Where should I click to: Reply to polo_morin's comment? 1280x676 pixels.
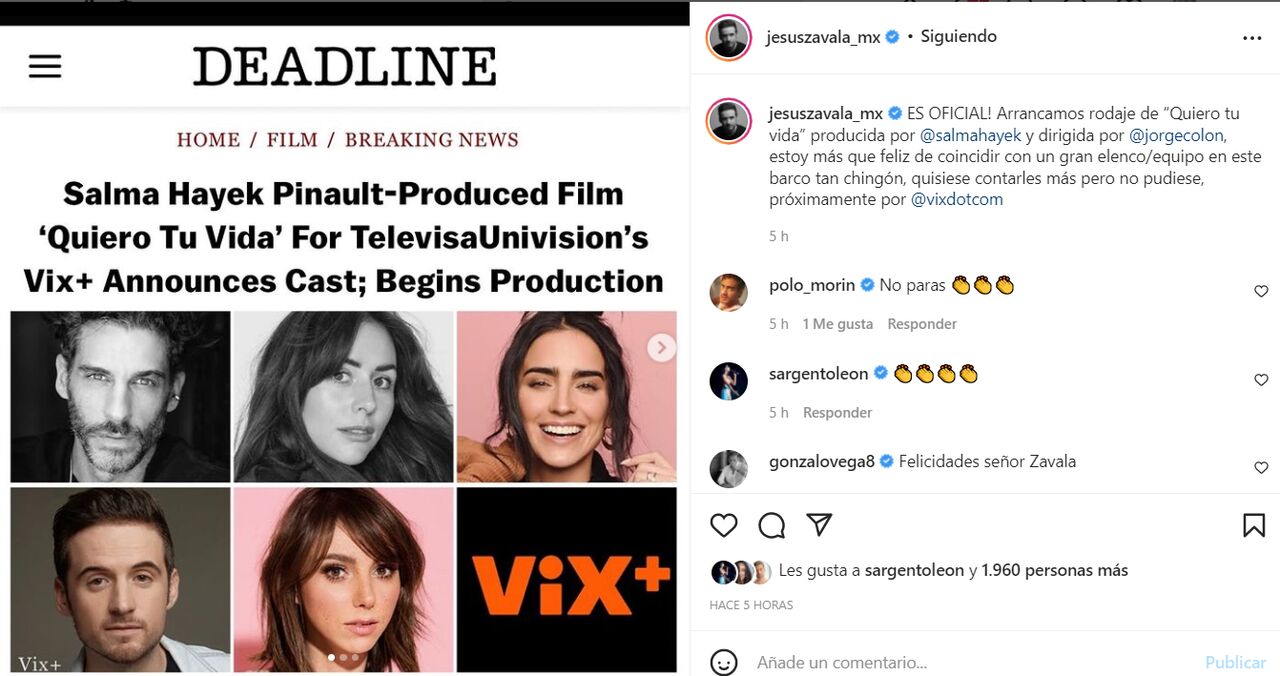[922, 324]
